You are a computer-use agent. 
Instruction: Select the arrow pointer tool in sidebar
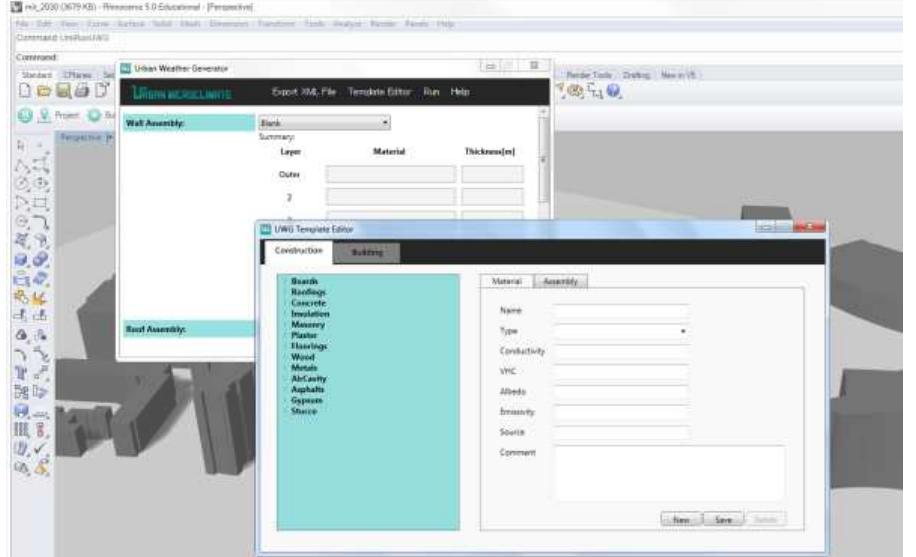21,144
